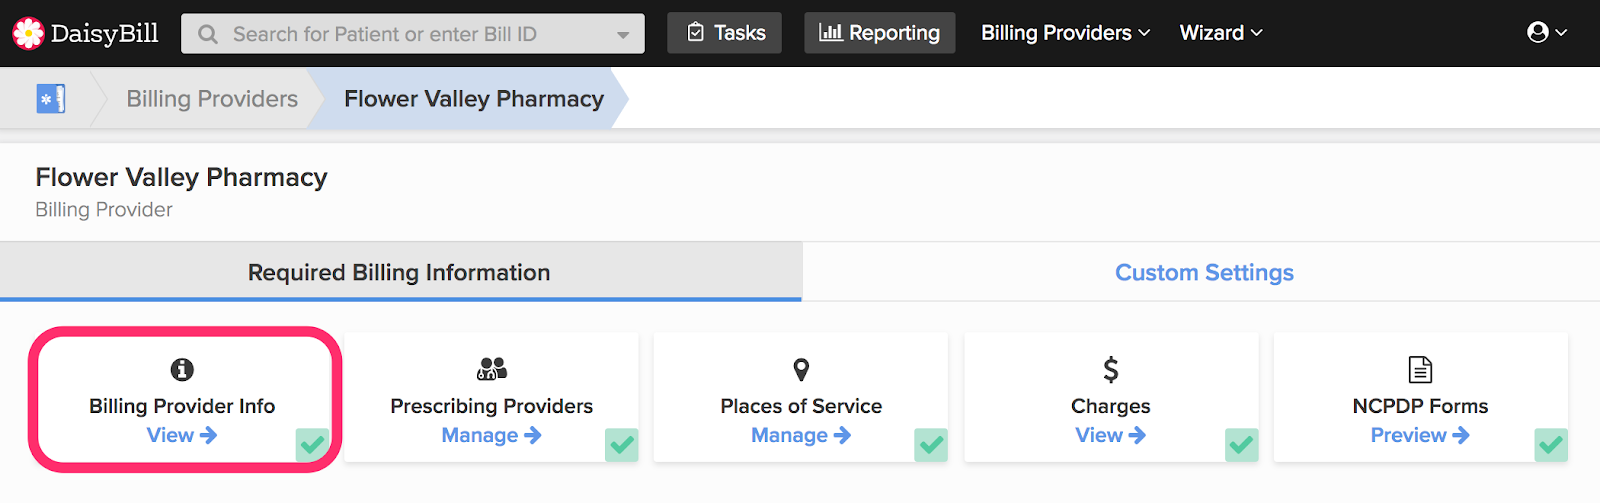
Task: Open the address book breadcrumb icon
Action: pyautogui.click(x=51, y=99)
